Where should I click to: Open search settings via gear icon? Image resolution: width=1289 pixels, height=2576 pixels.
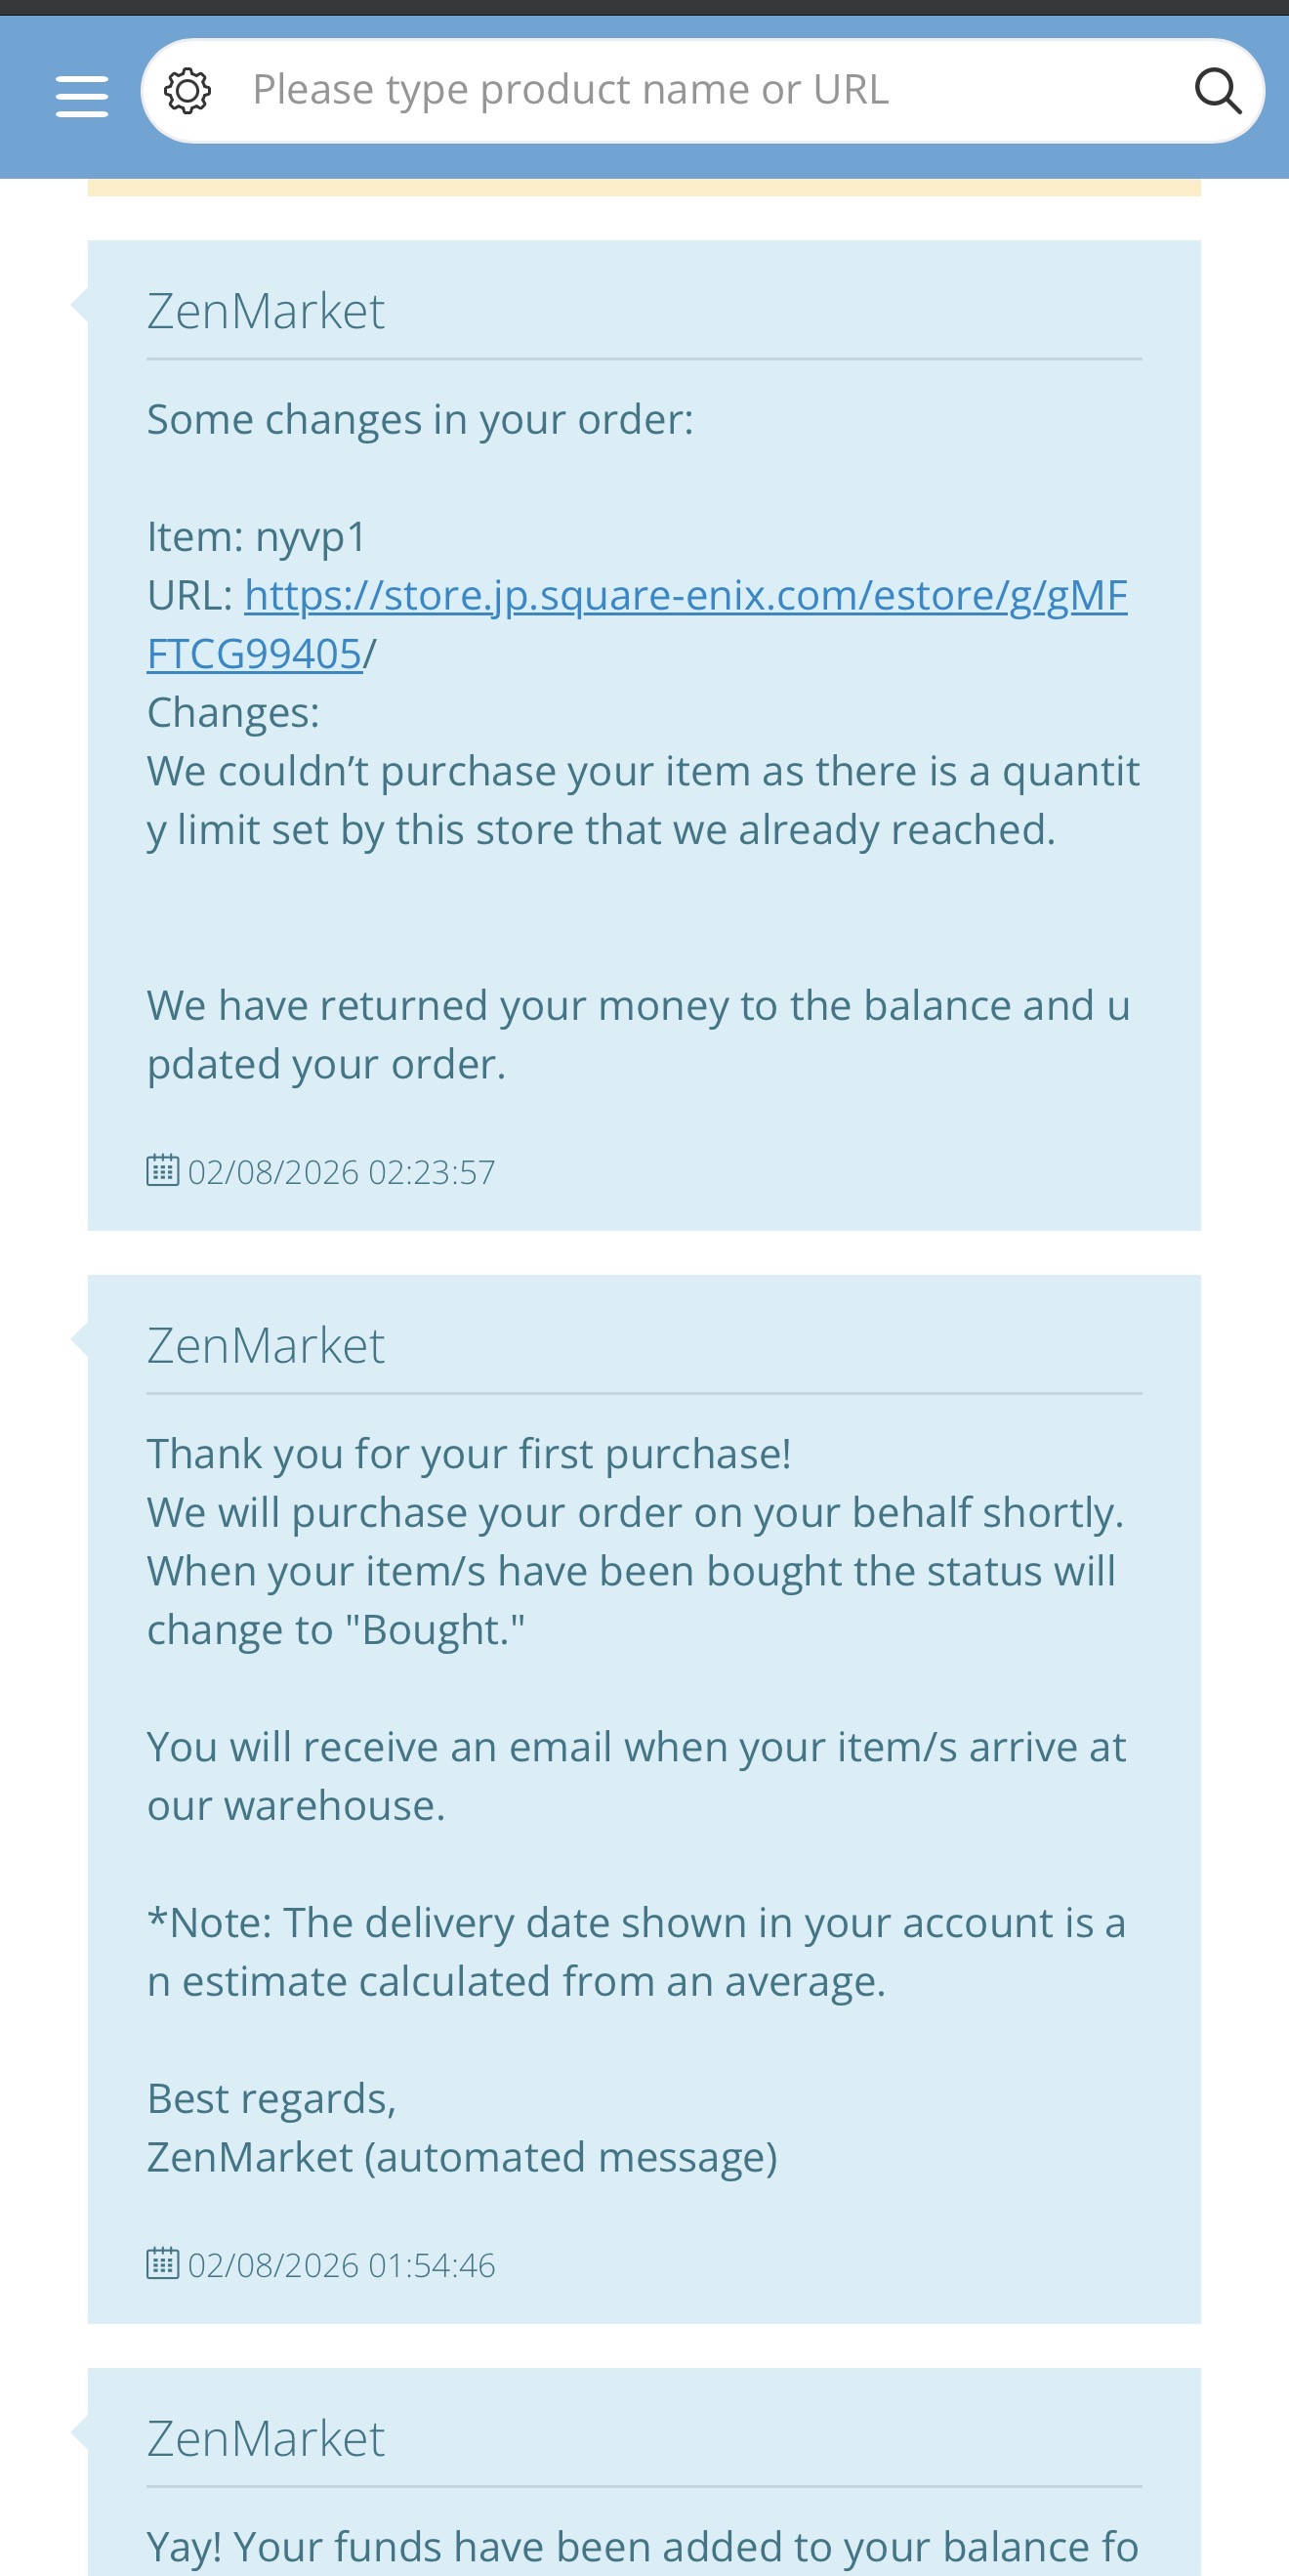(187, 91)
